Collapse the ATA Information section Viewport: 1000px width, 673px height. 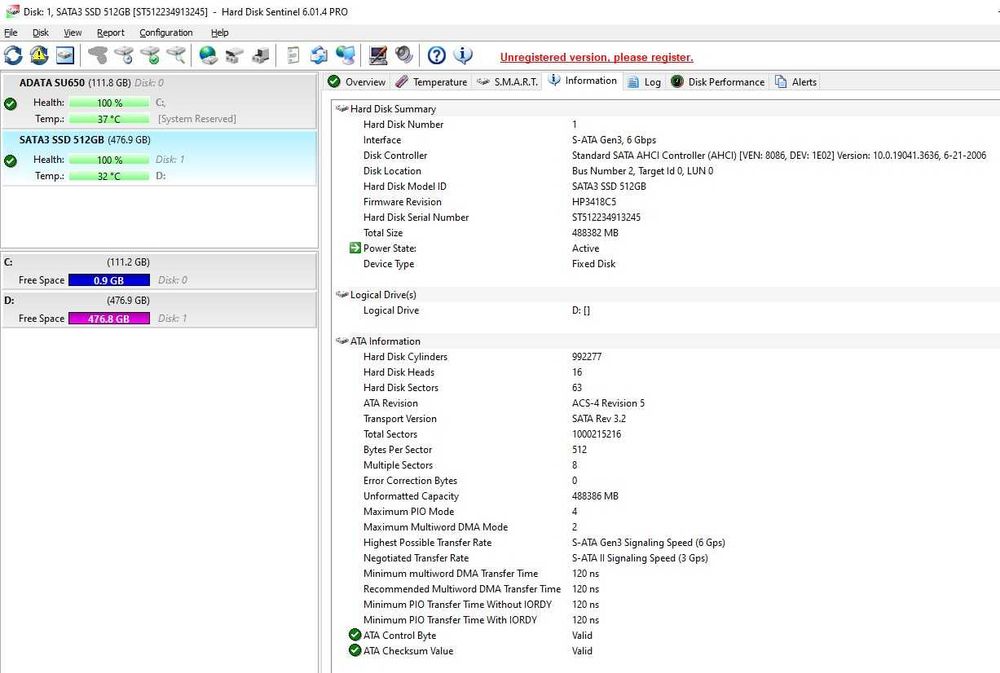[342, 341]
